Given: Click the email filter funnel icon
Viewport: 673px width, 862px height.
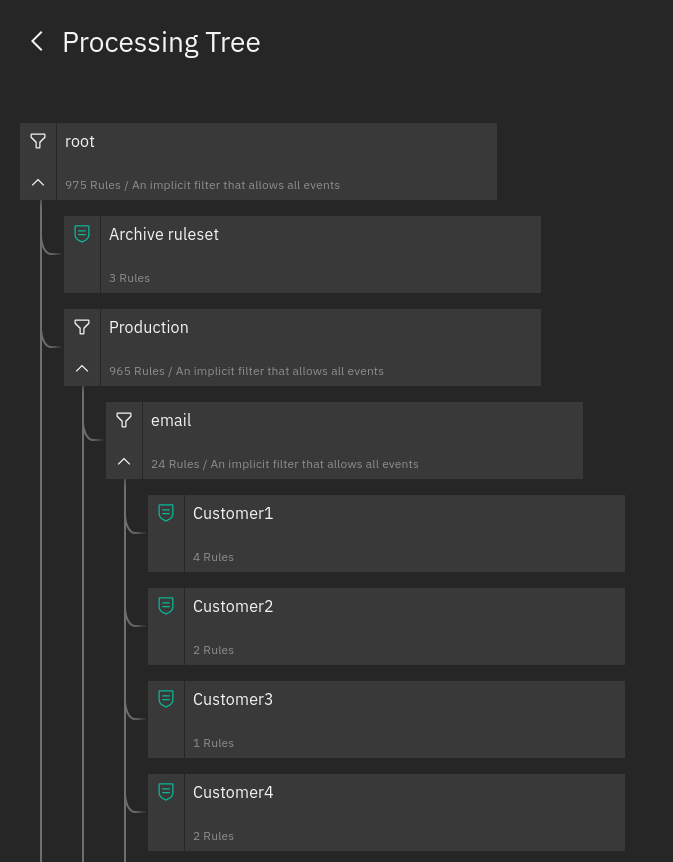Looking at the screenshot, I should tap(124, 420).
